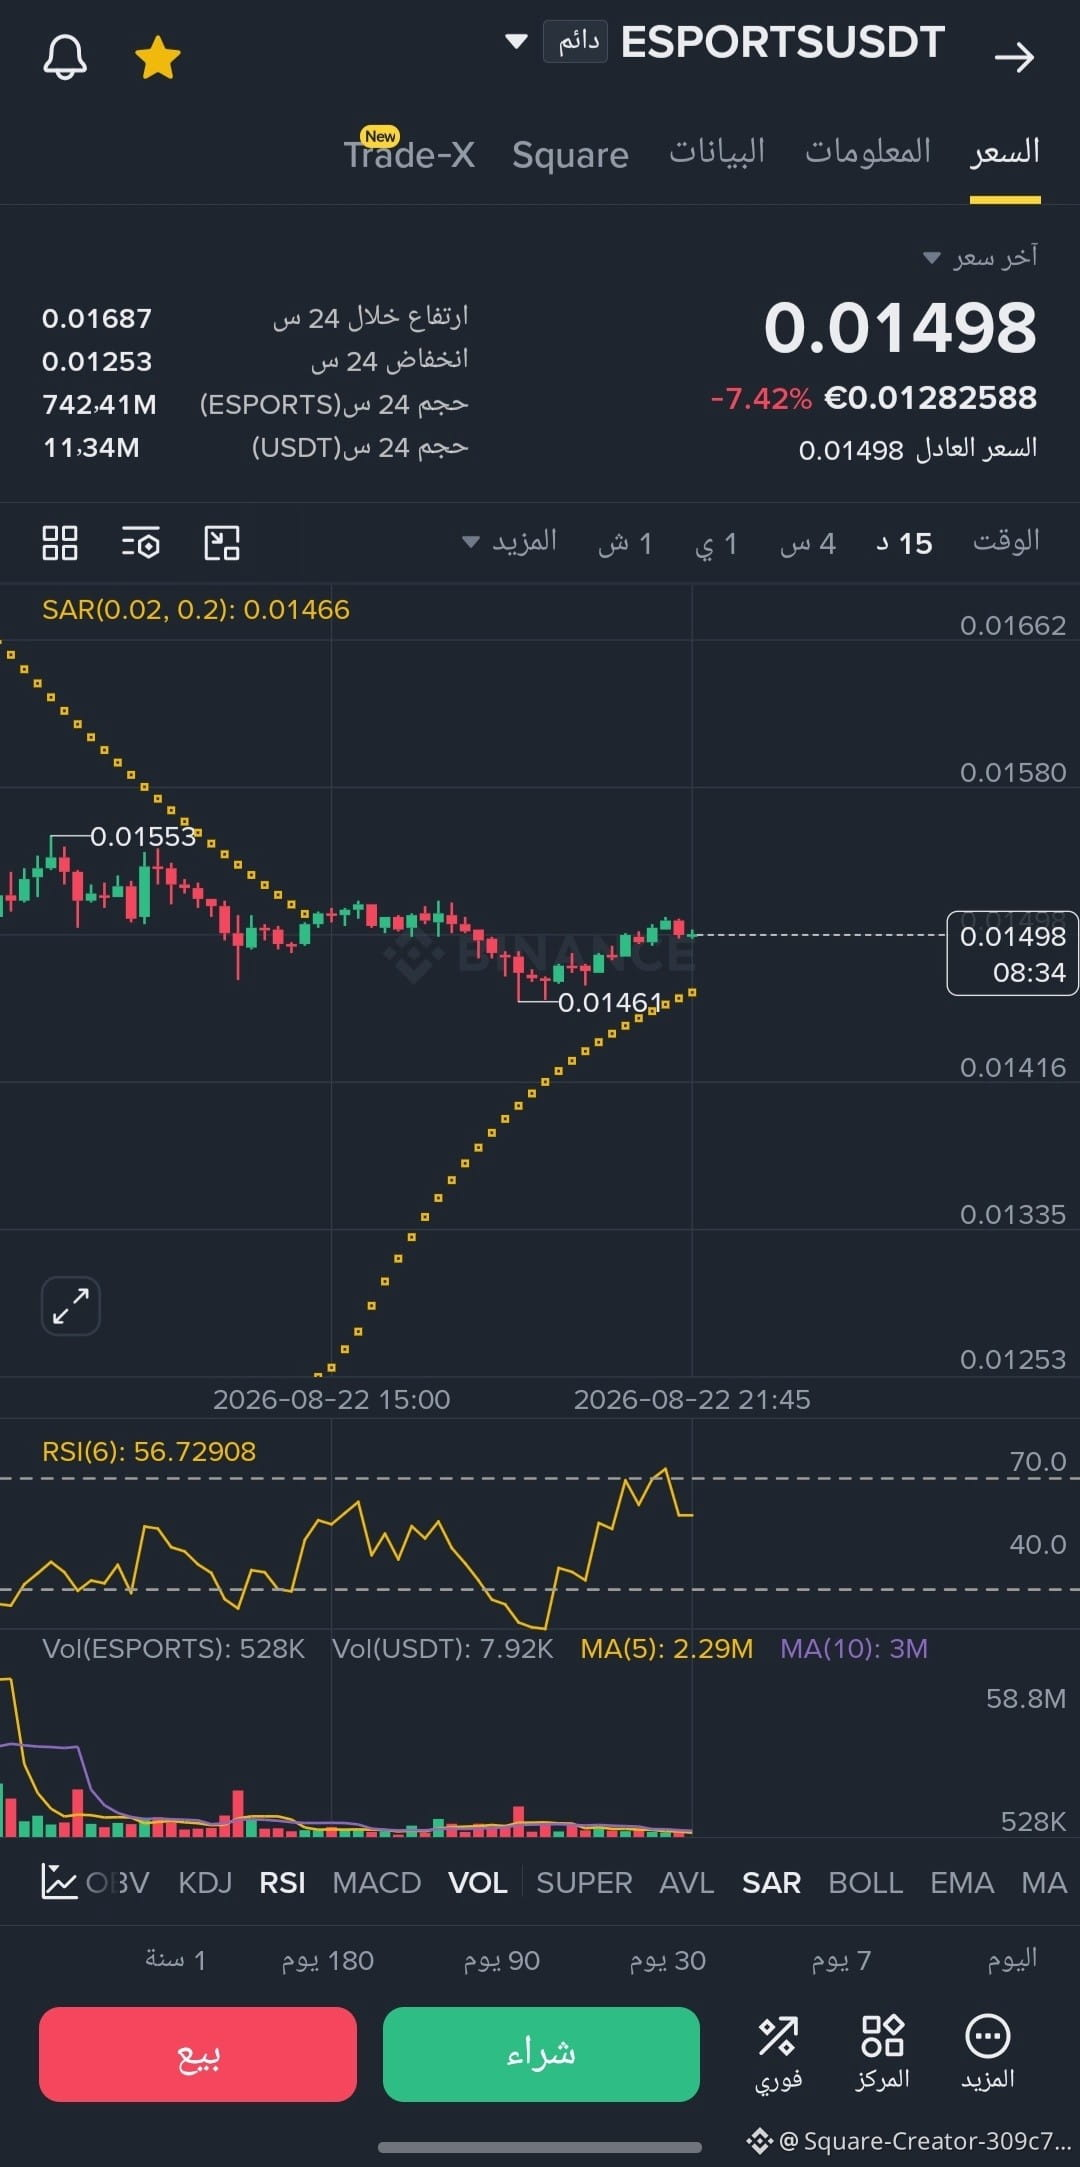Image resolution: width=1080 pixels, height=2167 pixels.
Task: Open the فوري instant trade icon
Action: click(778, 2054)
